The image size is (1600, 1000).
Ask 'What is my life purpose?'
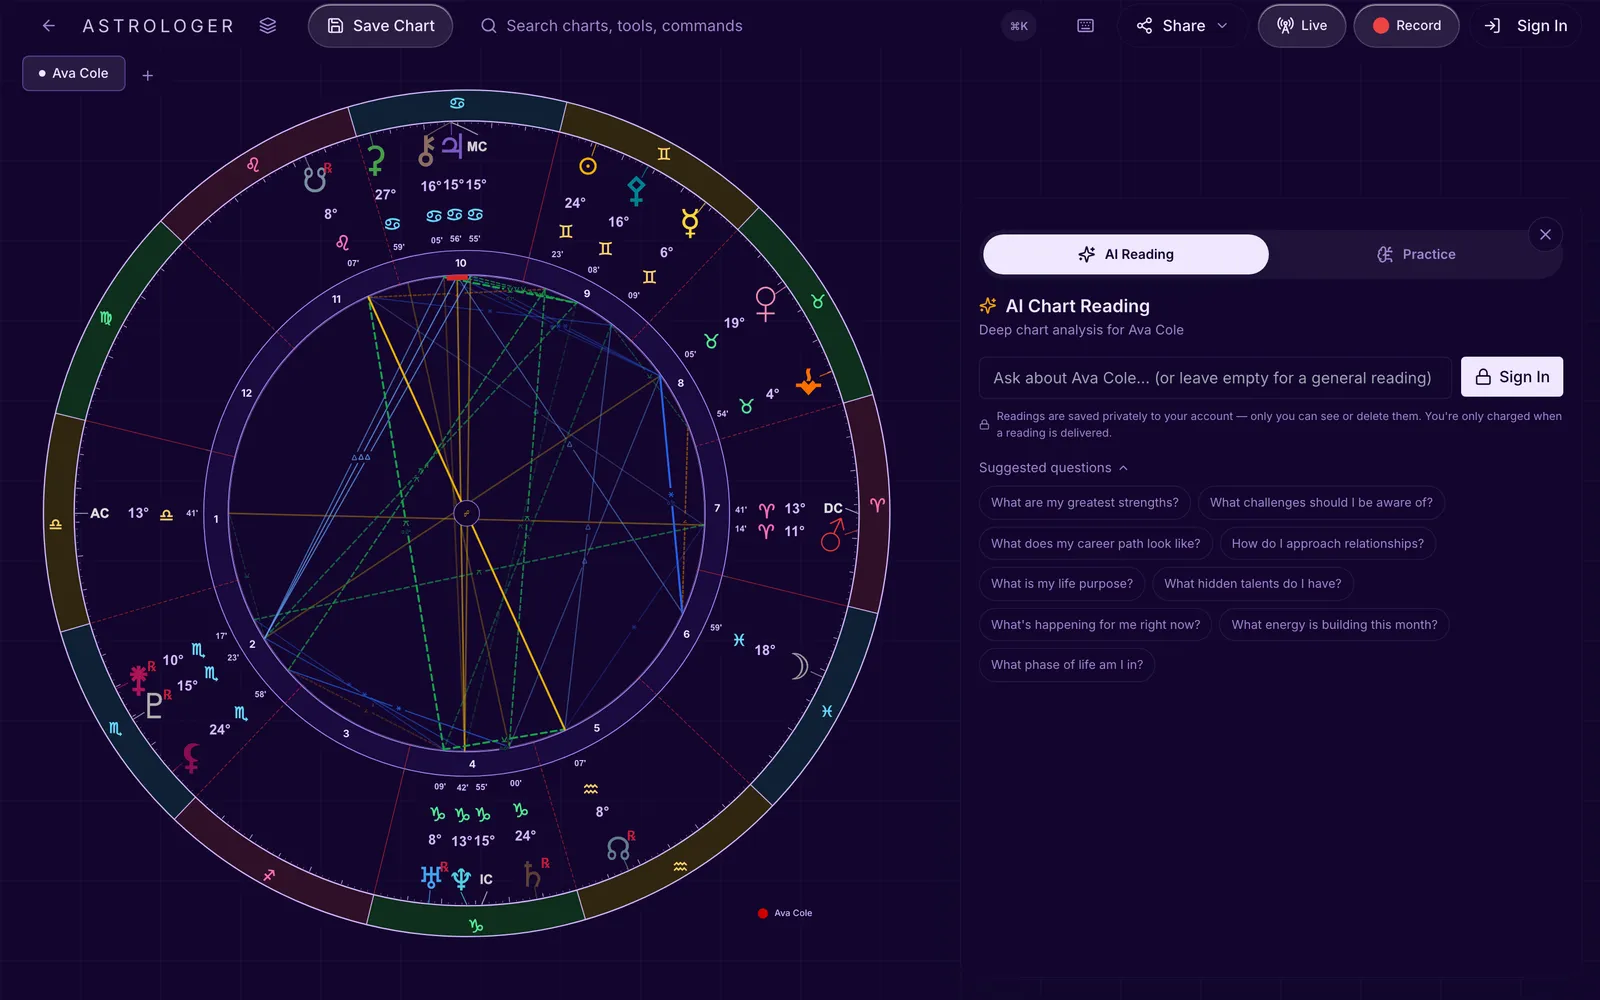[x=1062, y=584]
